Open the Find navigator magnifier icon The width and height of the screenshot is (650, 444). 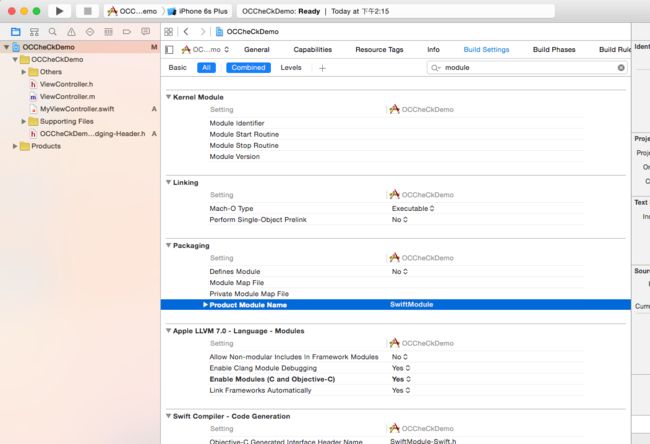(52, 32)
